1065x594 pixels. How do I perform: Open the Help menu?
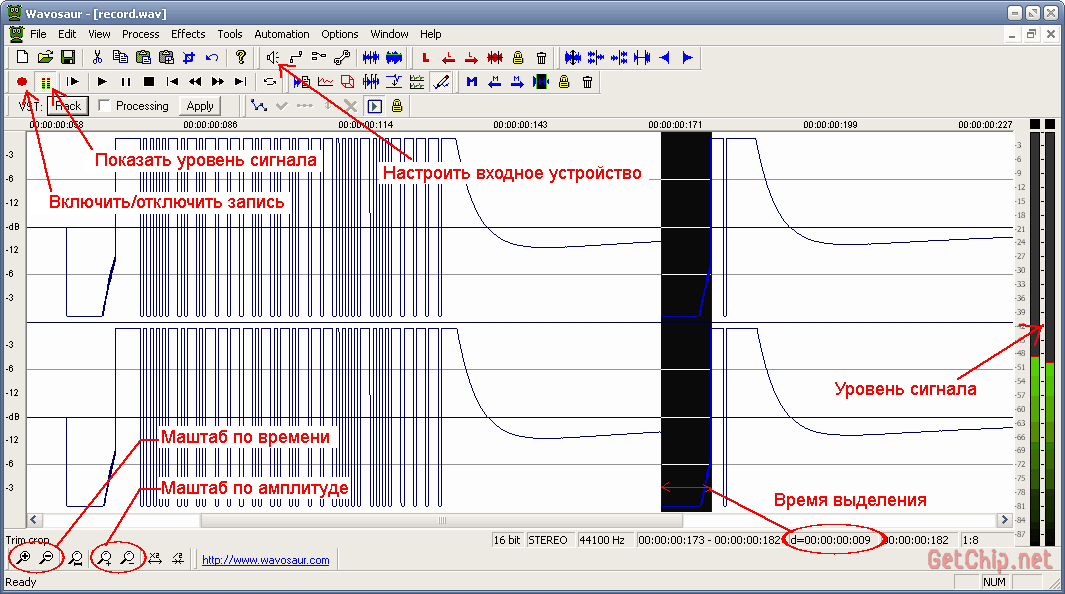click(431, 34)
